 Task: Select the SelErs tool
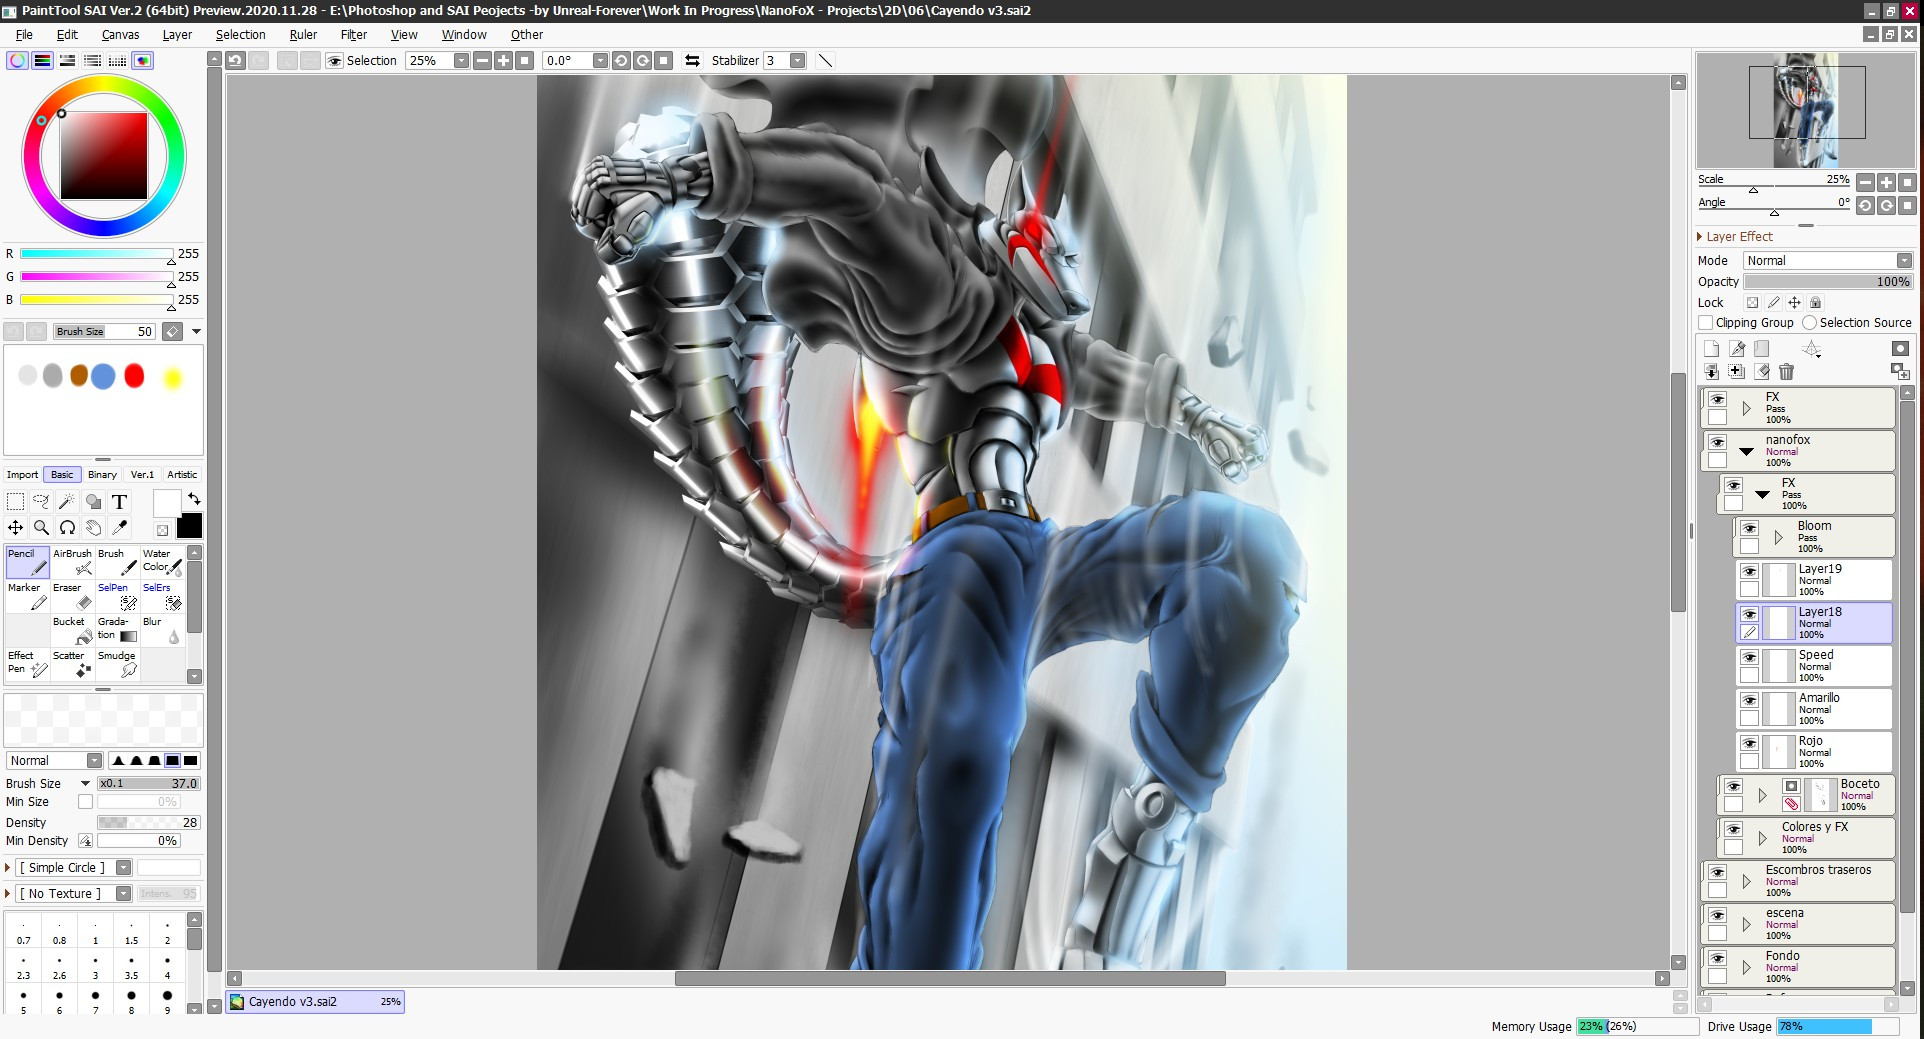(162, 596)
